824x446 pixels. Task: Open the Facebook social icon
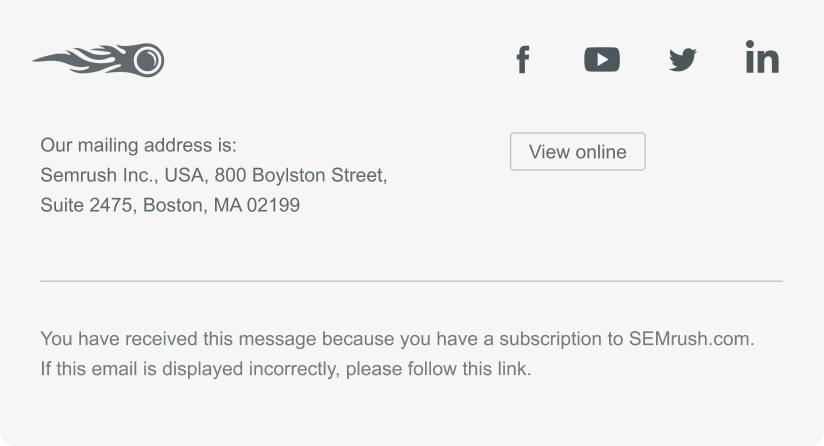tap(522, 59)
